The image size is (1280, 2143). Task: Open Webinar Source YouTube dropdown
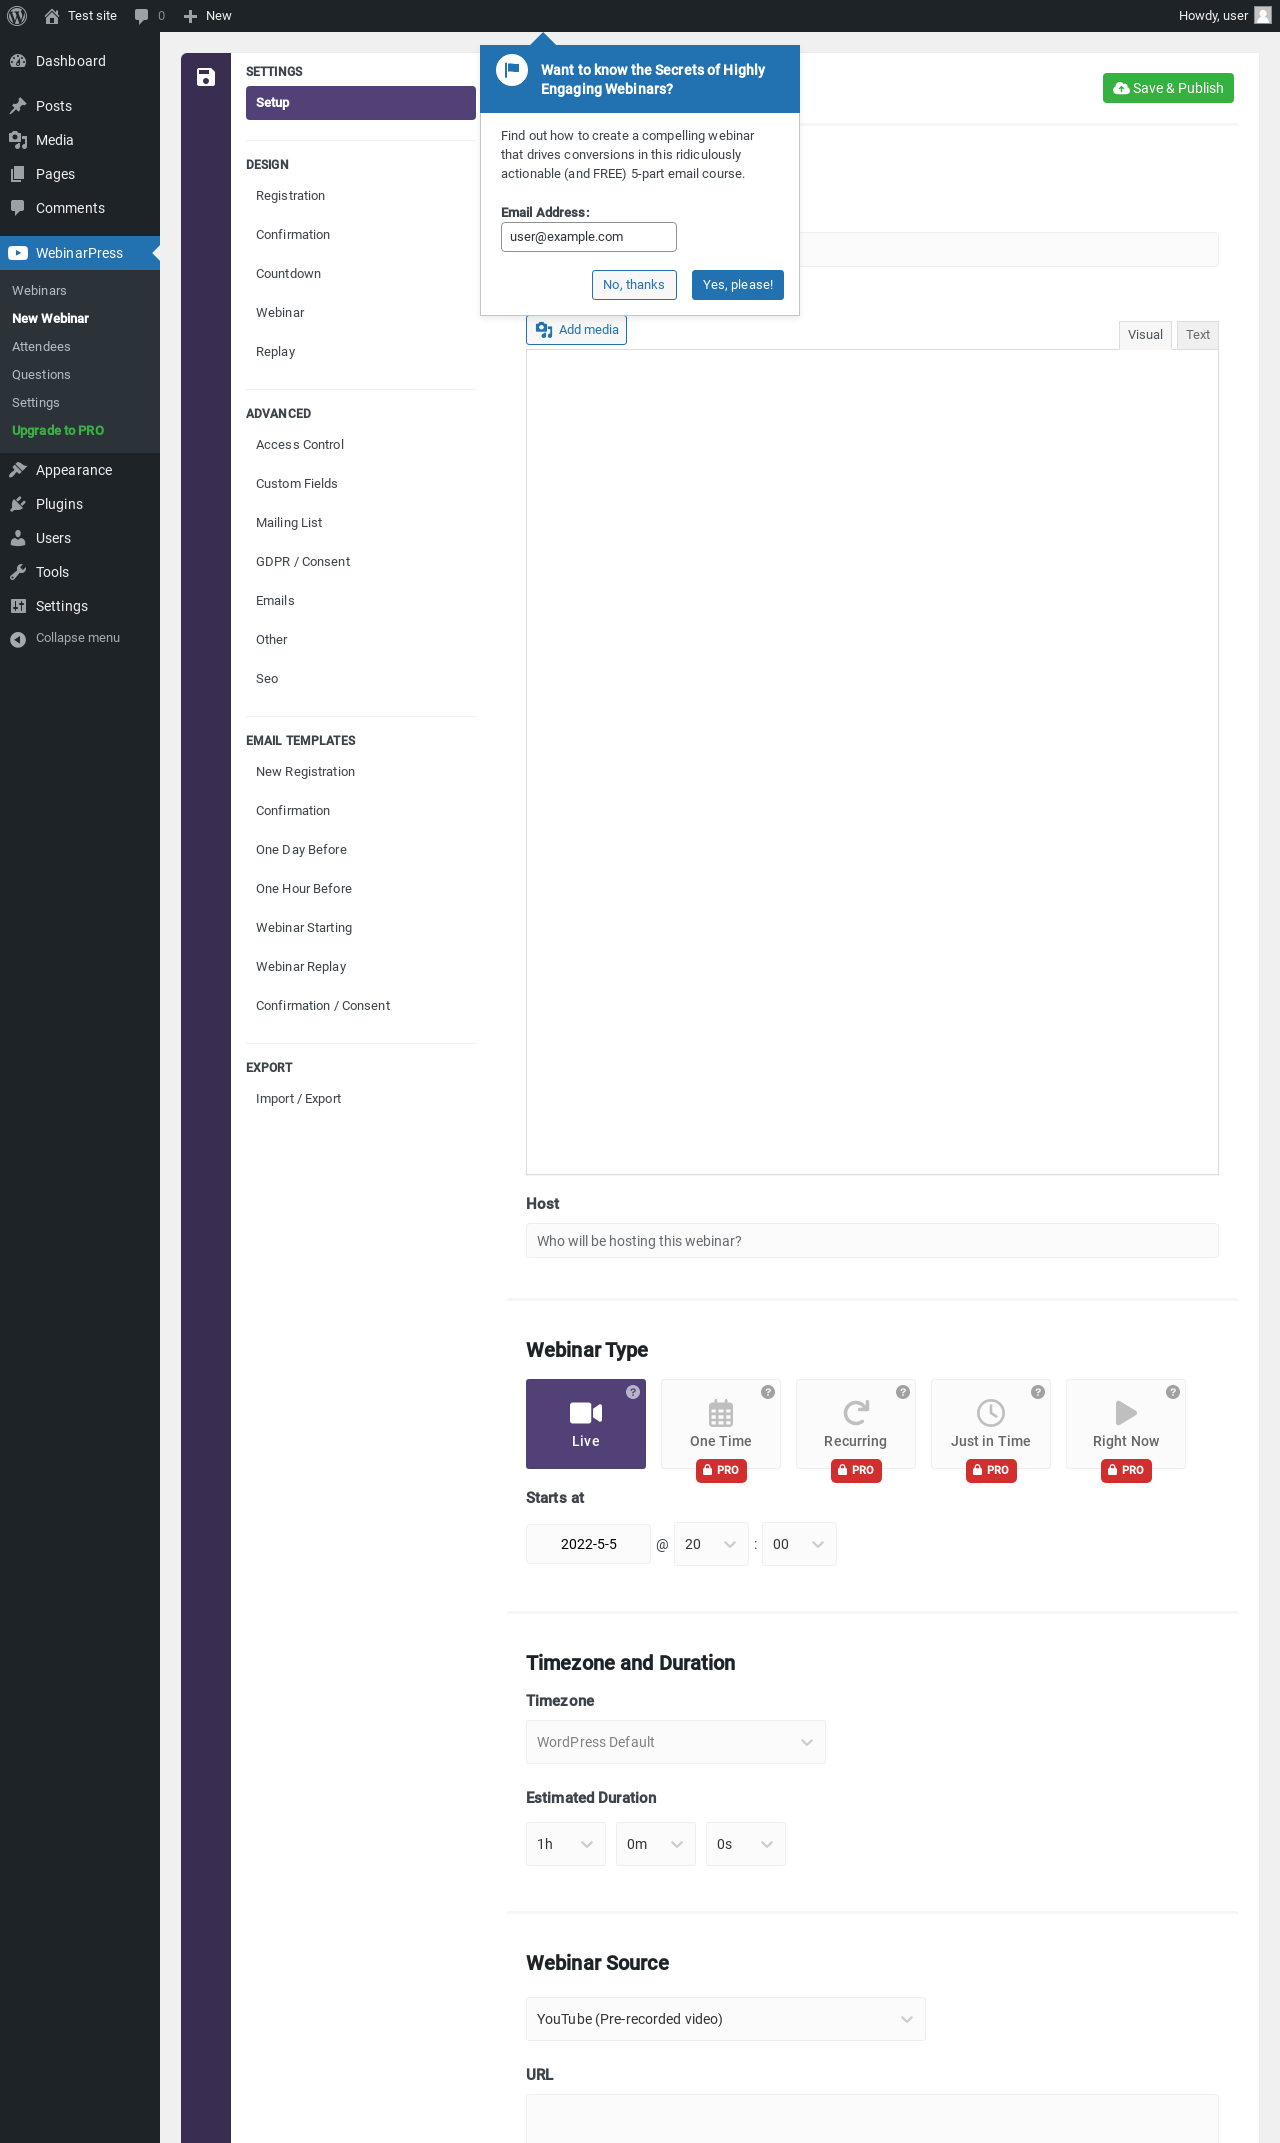[x=726, y=2019]
